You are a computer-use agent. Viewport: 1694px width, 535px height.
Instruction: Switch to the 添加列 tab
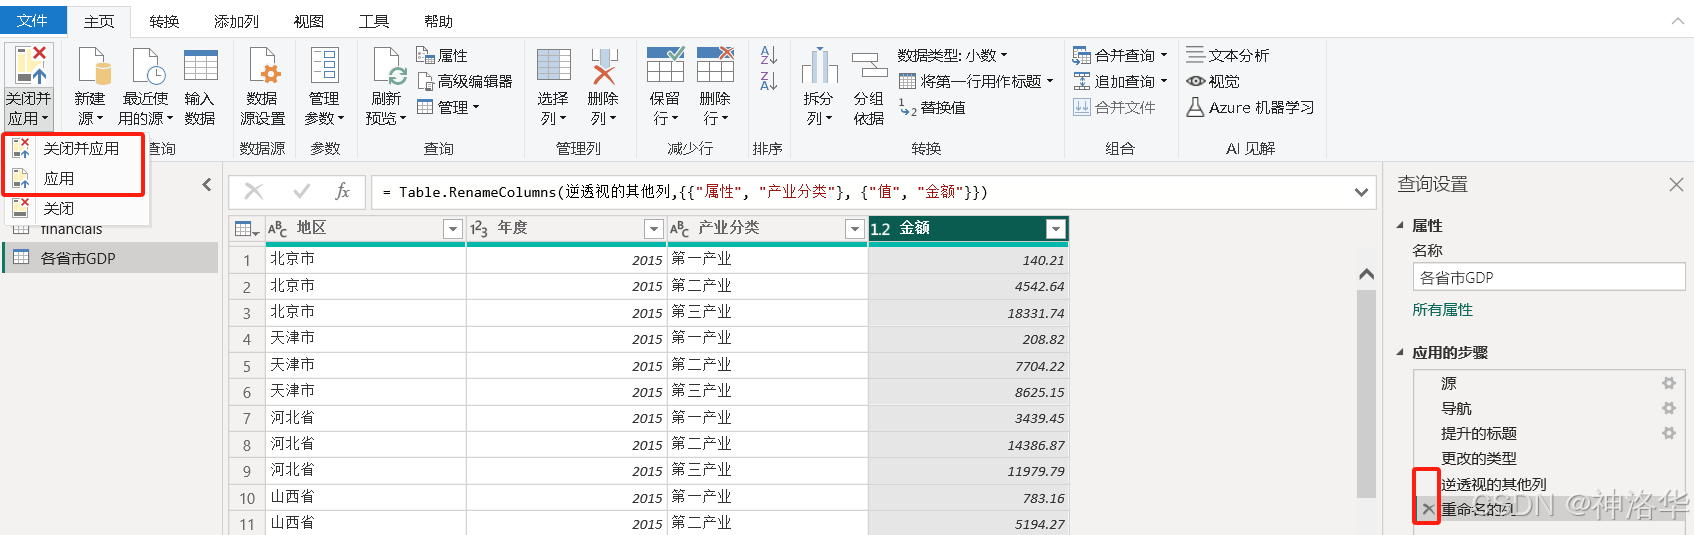point(236,21)
